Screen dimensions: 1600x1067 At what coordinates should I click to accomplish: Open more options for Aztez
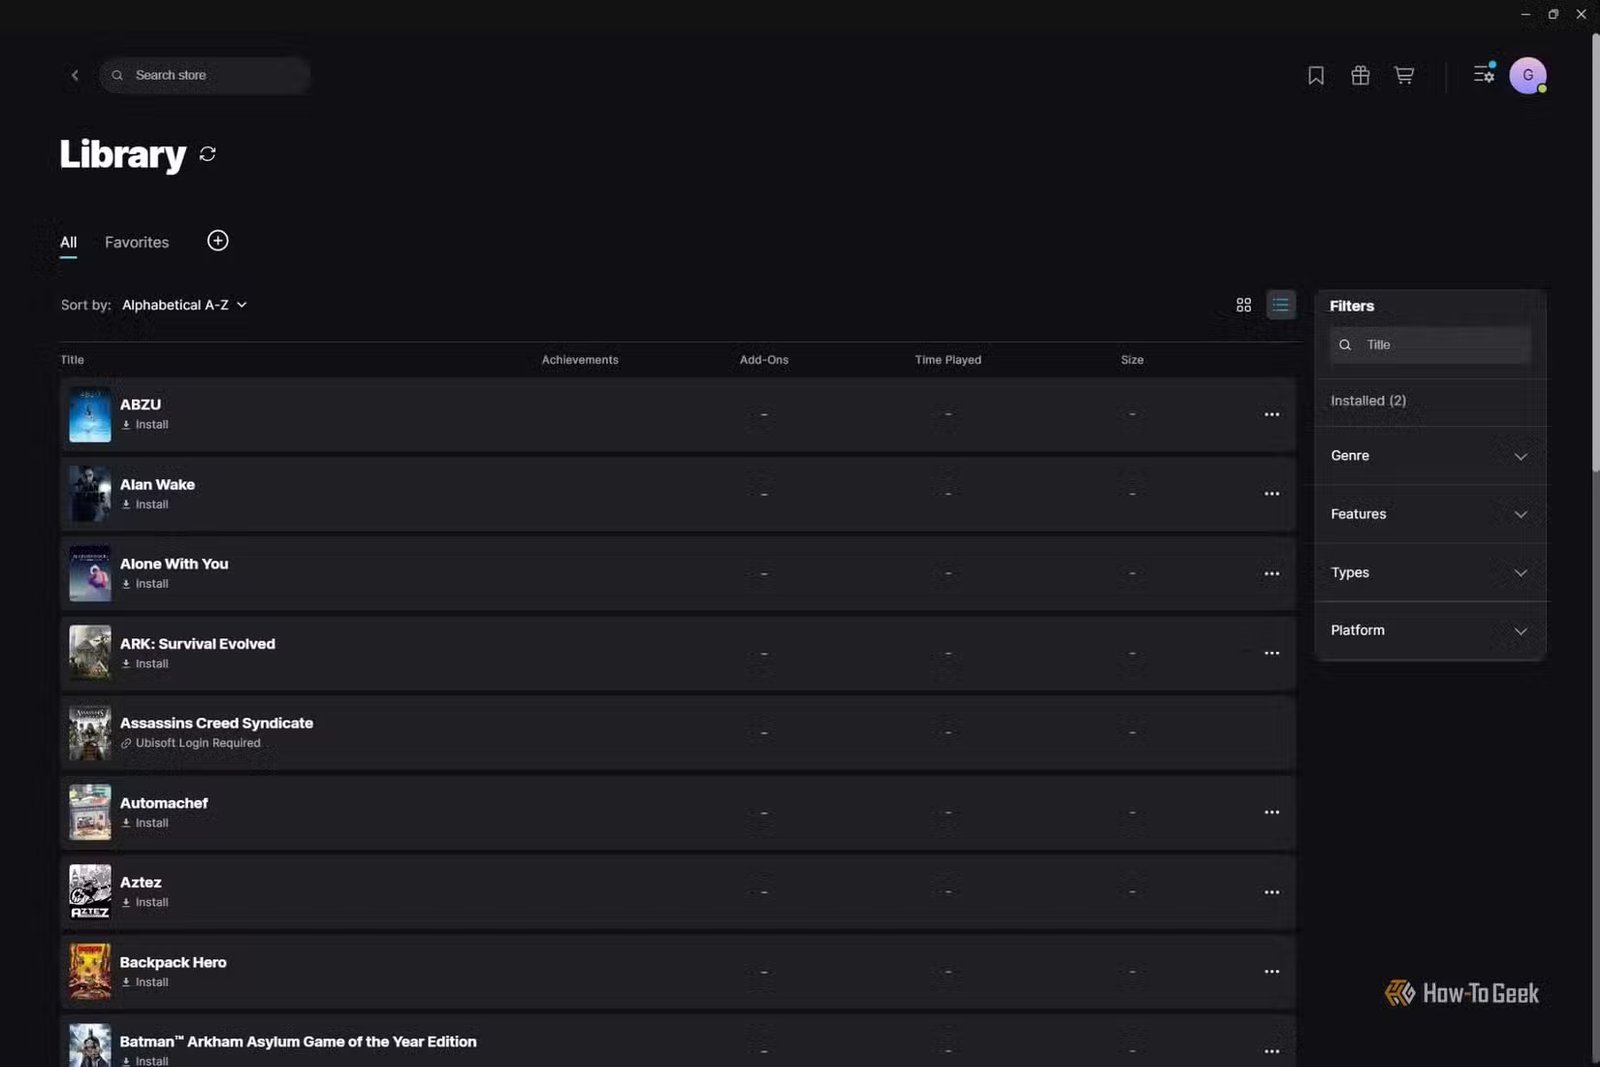click(x=1272, y=892)
